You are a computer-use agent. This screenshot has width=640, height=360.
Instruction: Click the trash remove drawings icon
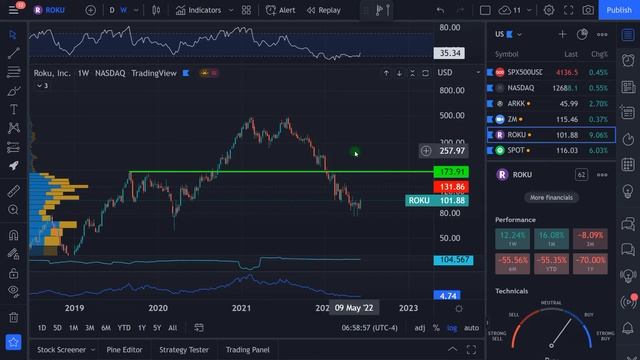tap(13, 317)
